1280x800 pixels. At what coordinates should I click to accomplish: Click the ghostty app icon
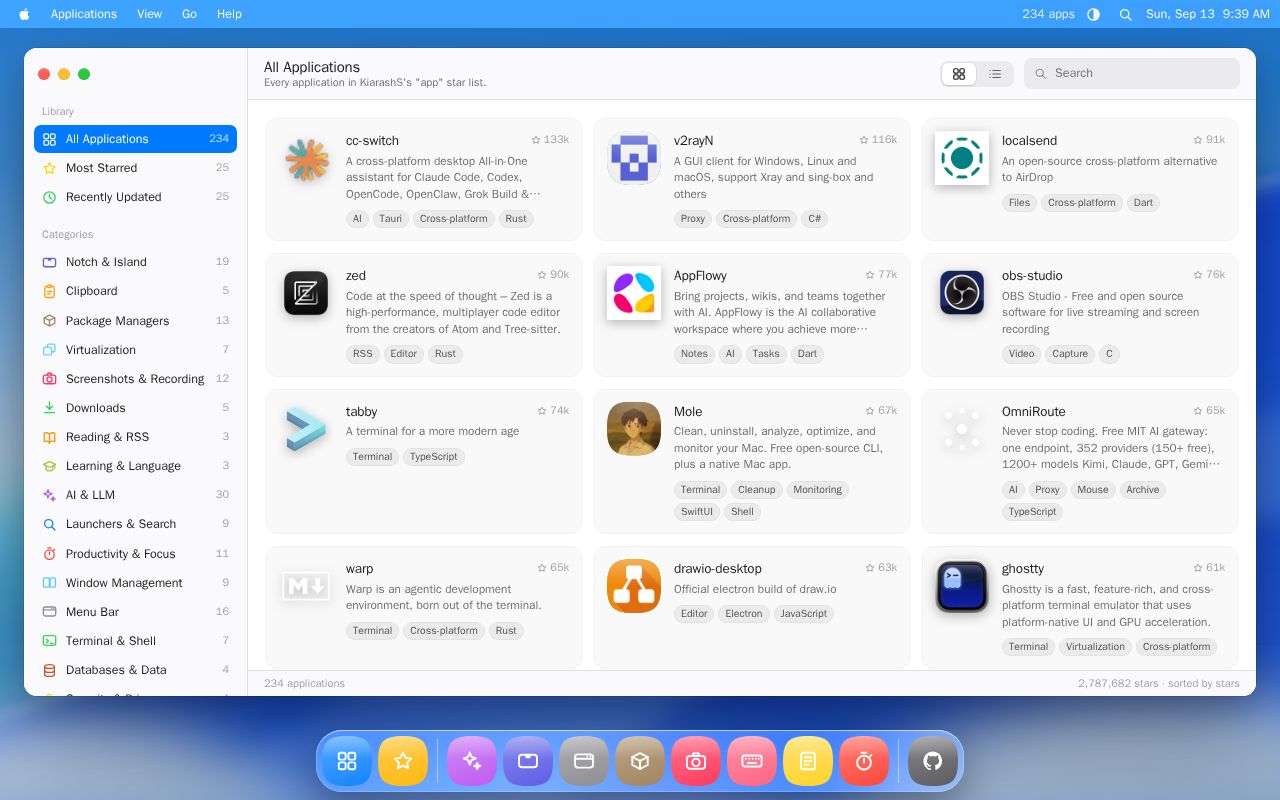(x=962, y=586)
